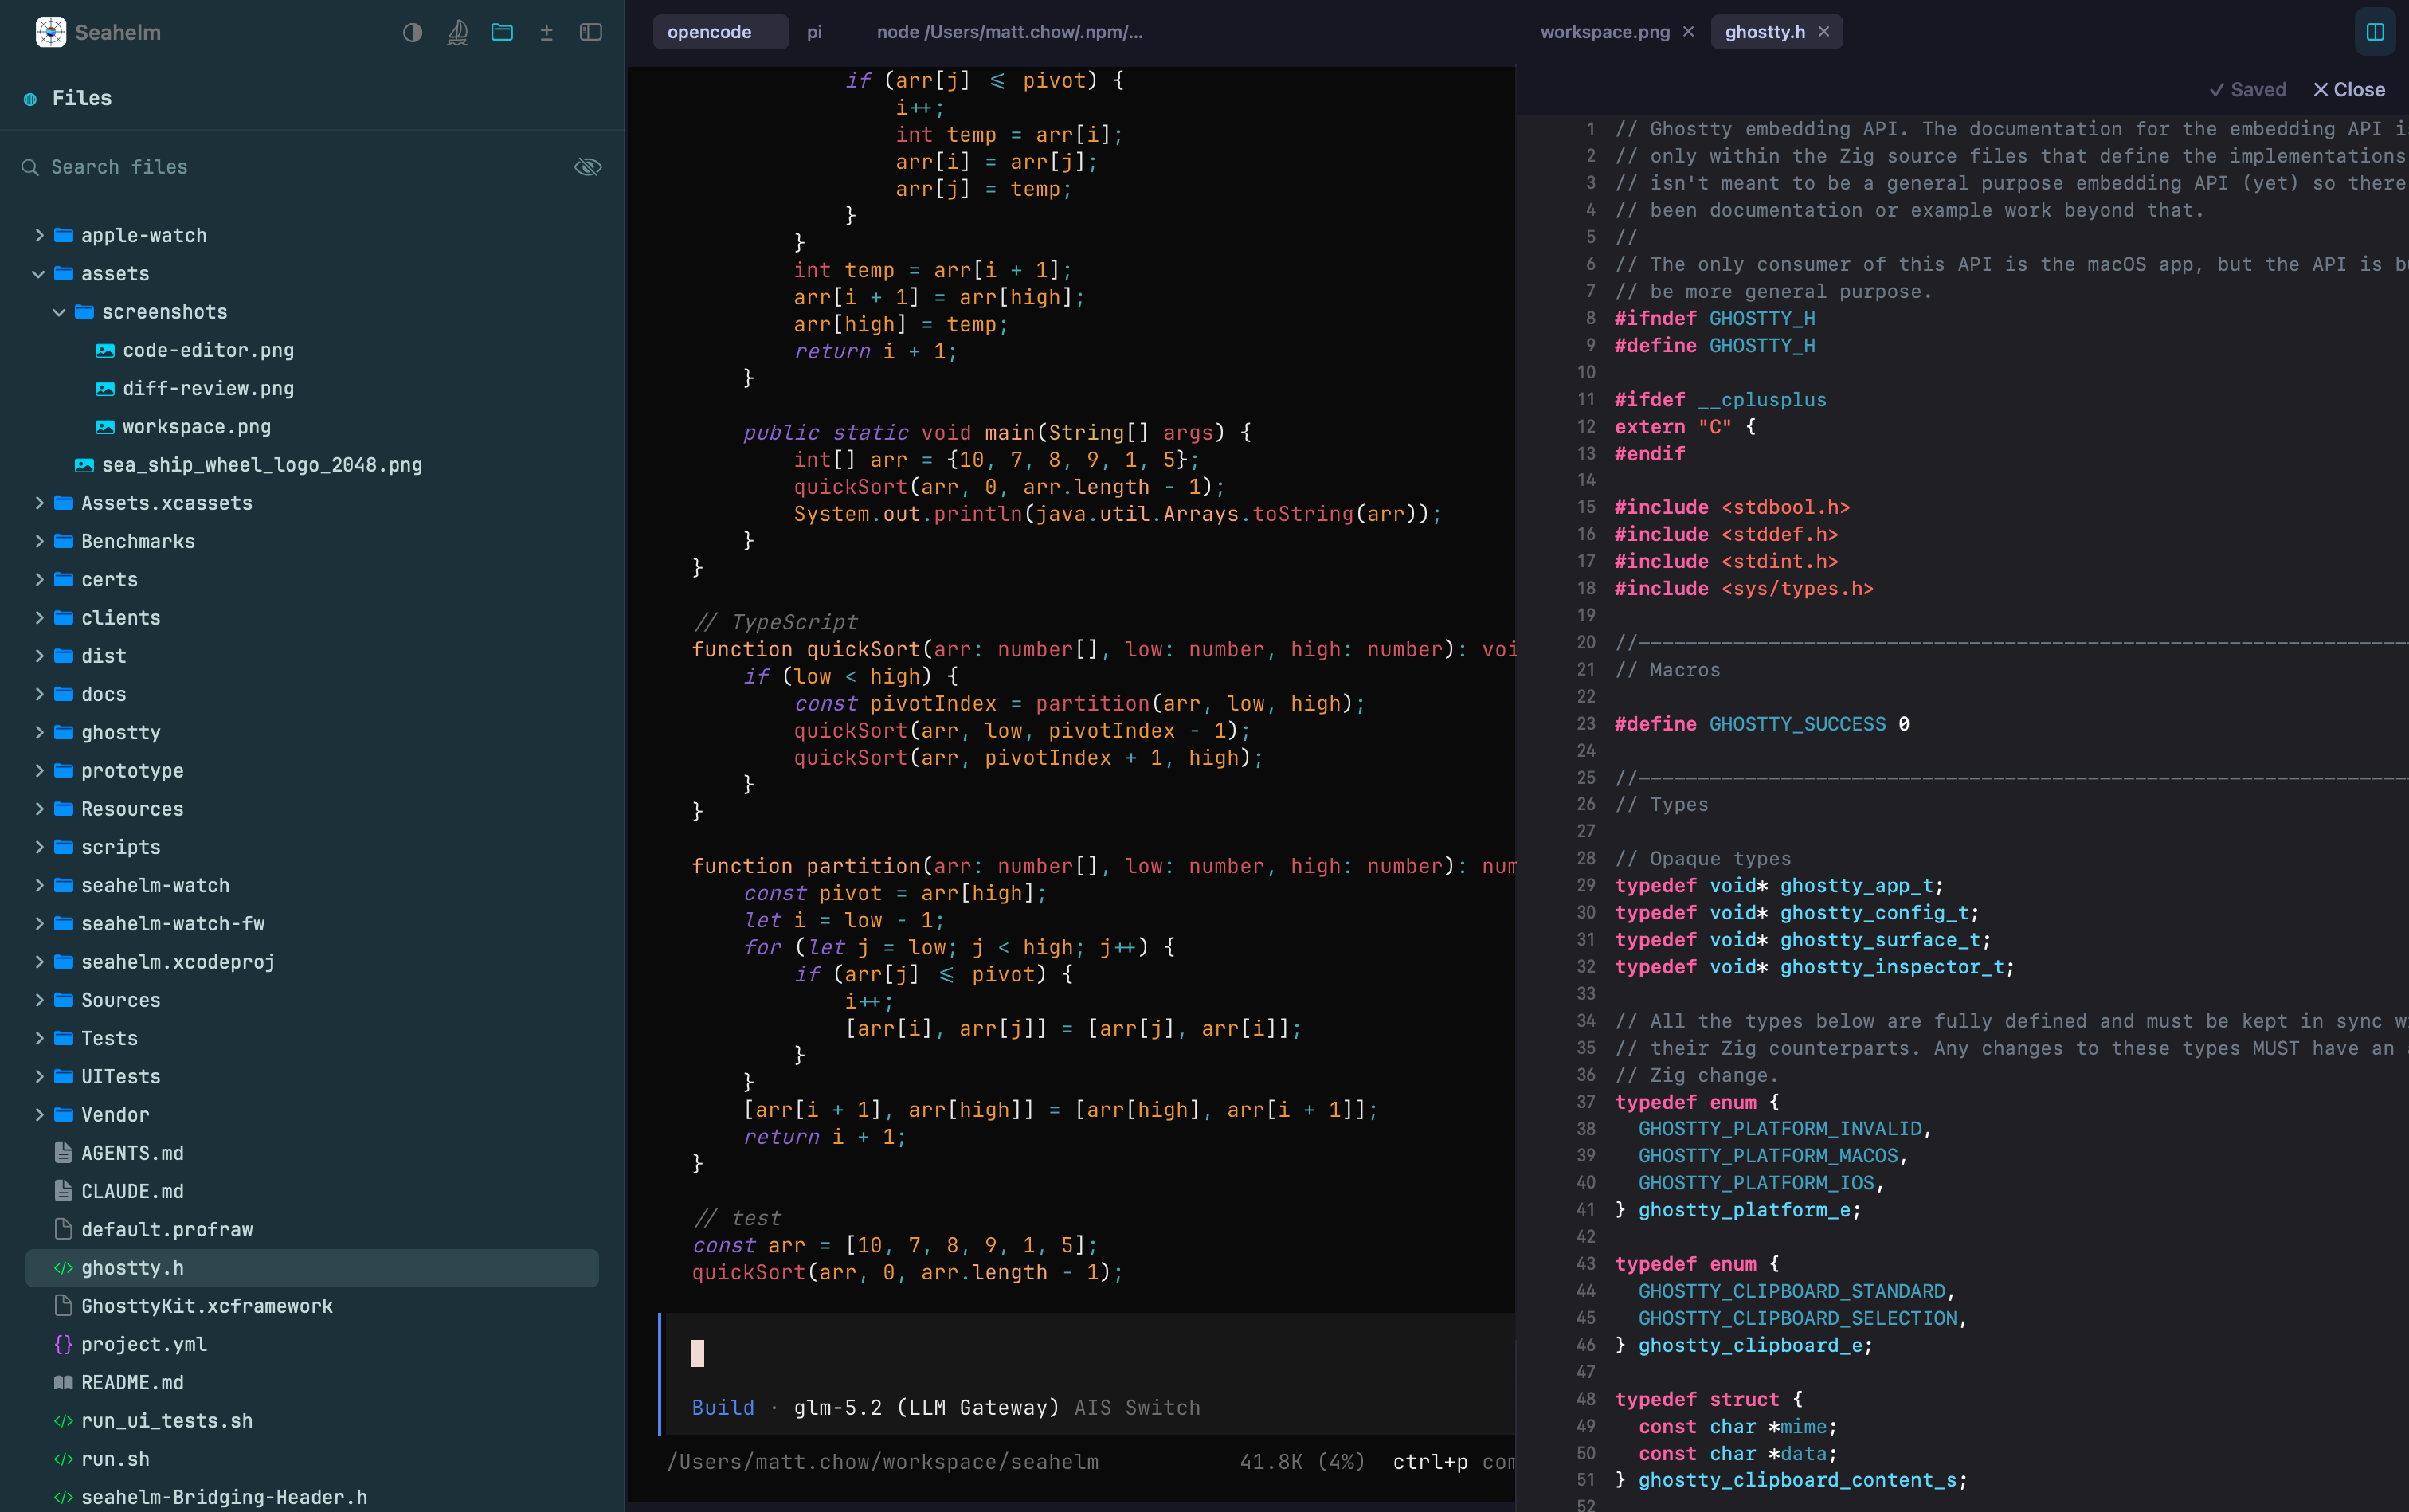Click AIS Switch in opencode prompt

click(1137, 1408)
